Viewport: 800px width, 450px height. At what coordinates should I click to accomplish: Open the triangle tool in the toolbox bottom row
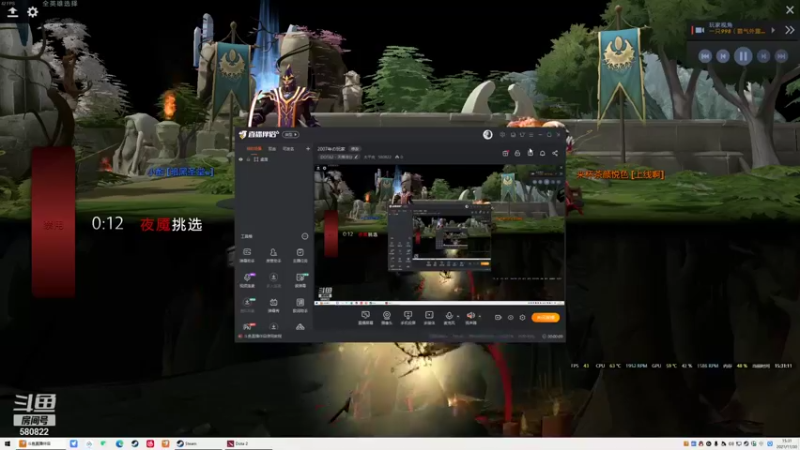point(300,327)
